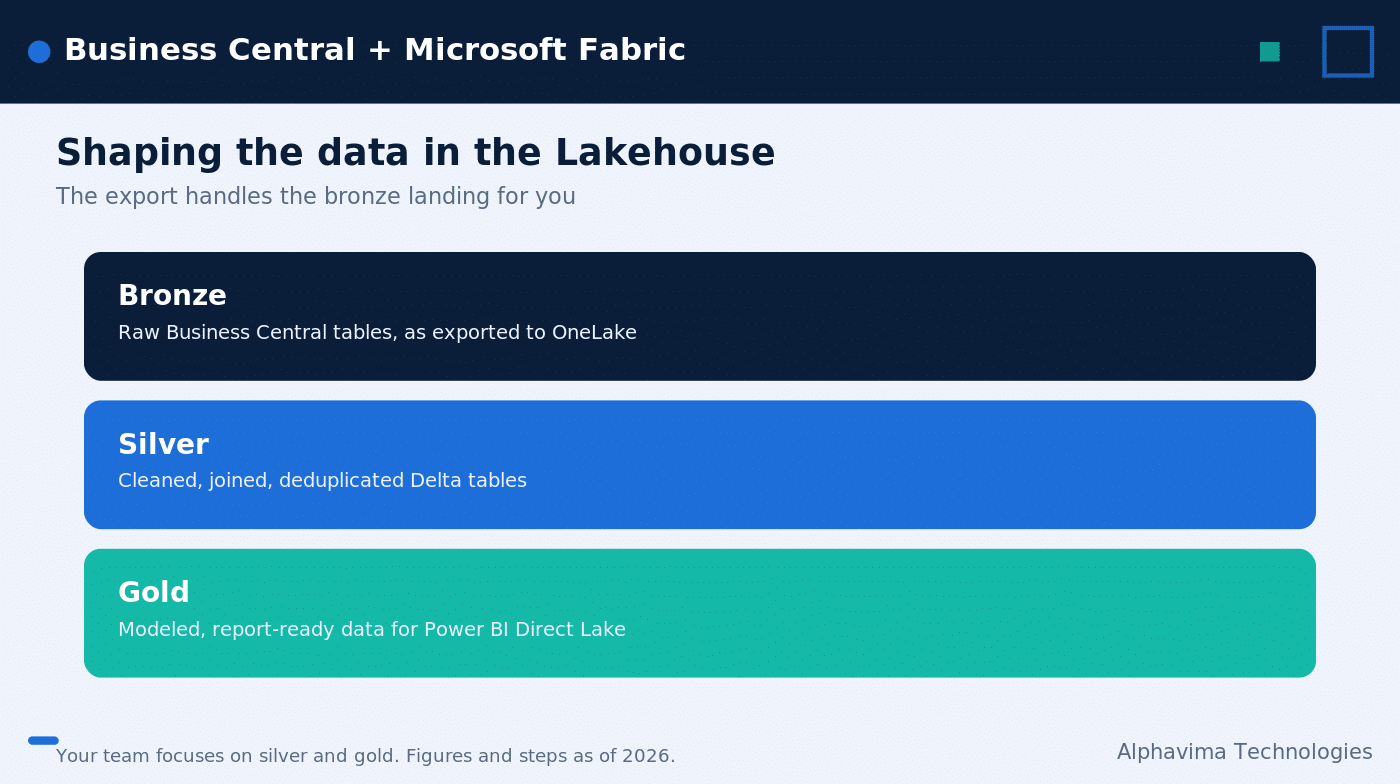Viewport: 1400px width, 784px height.
Task: Click the small teal square in header
Action: coord(1269,51)
